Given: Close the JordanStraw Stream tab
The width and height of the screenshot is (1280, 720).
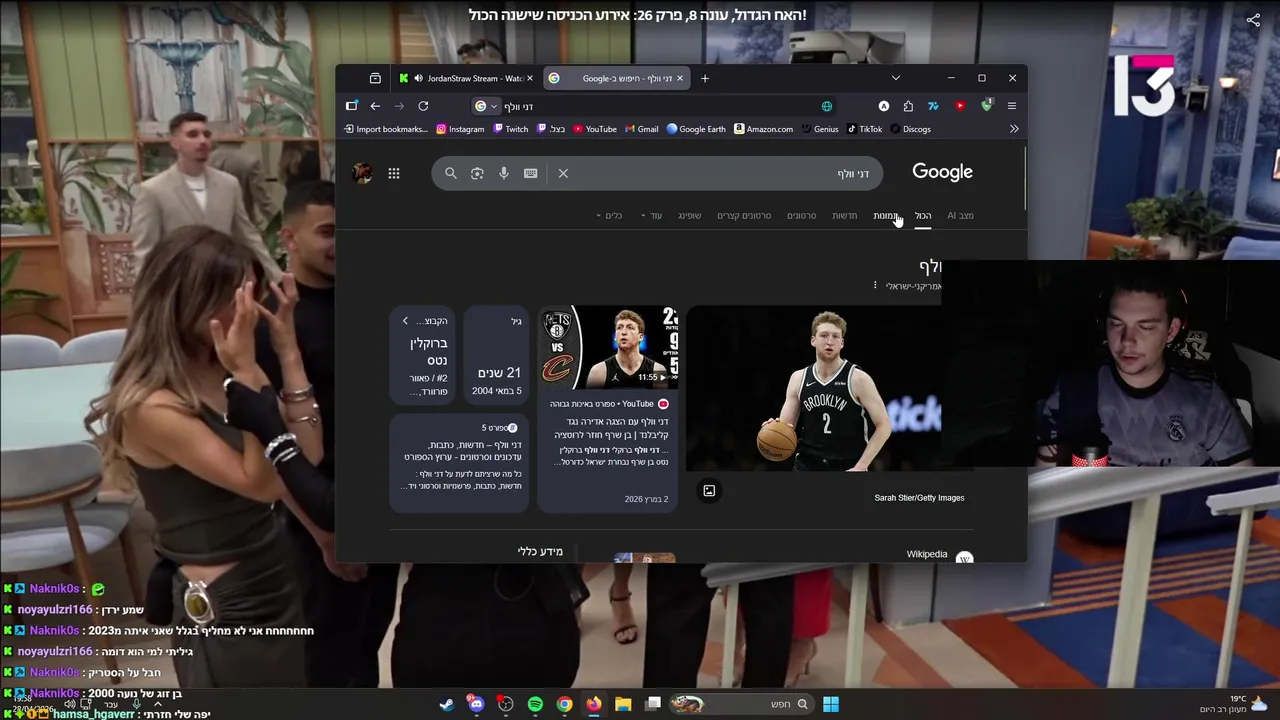Looking at the screenshot, I should 530,78.
